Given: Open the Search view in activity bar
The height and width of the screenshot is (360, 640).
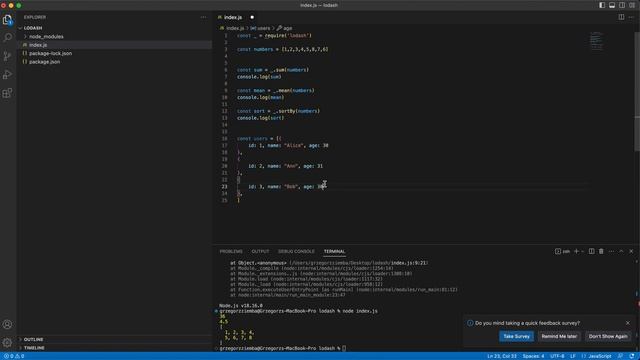Looking at the screenshot, I should coord(7,38).
